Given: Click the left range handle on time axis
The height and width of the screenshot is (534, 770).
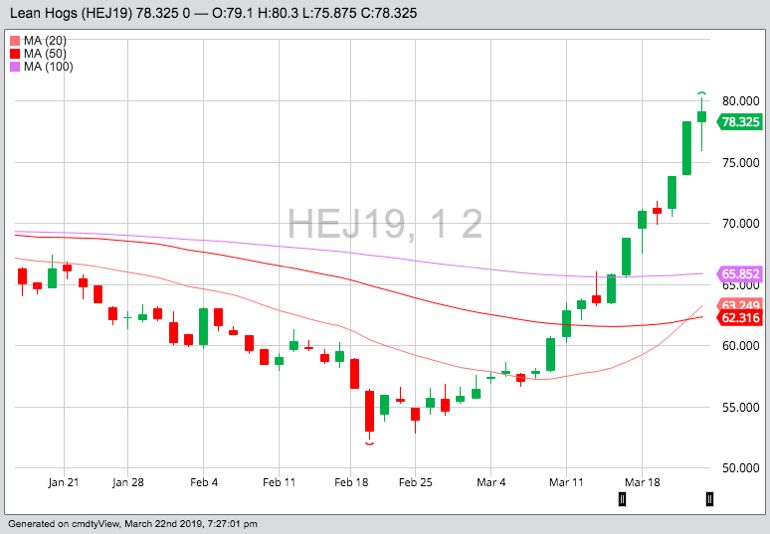Looking at the screenshot, I should tap(622, 498).
